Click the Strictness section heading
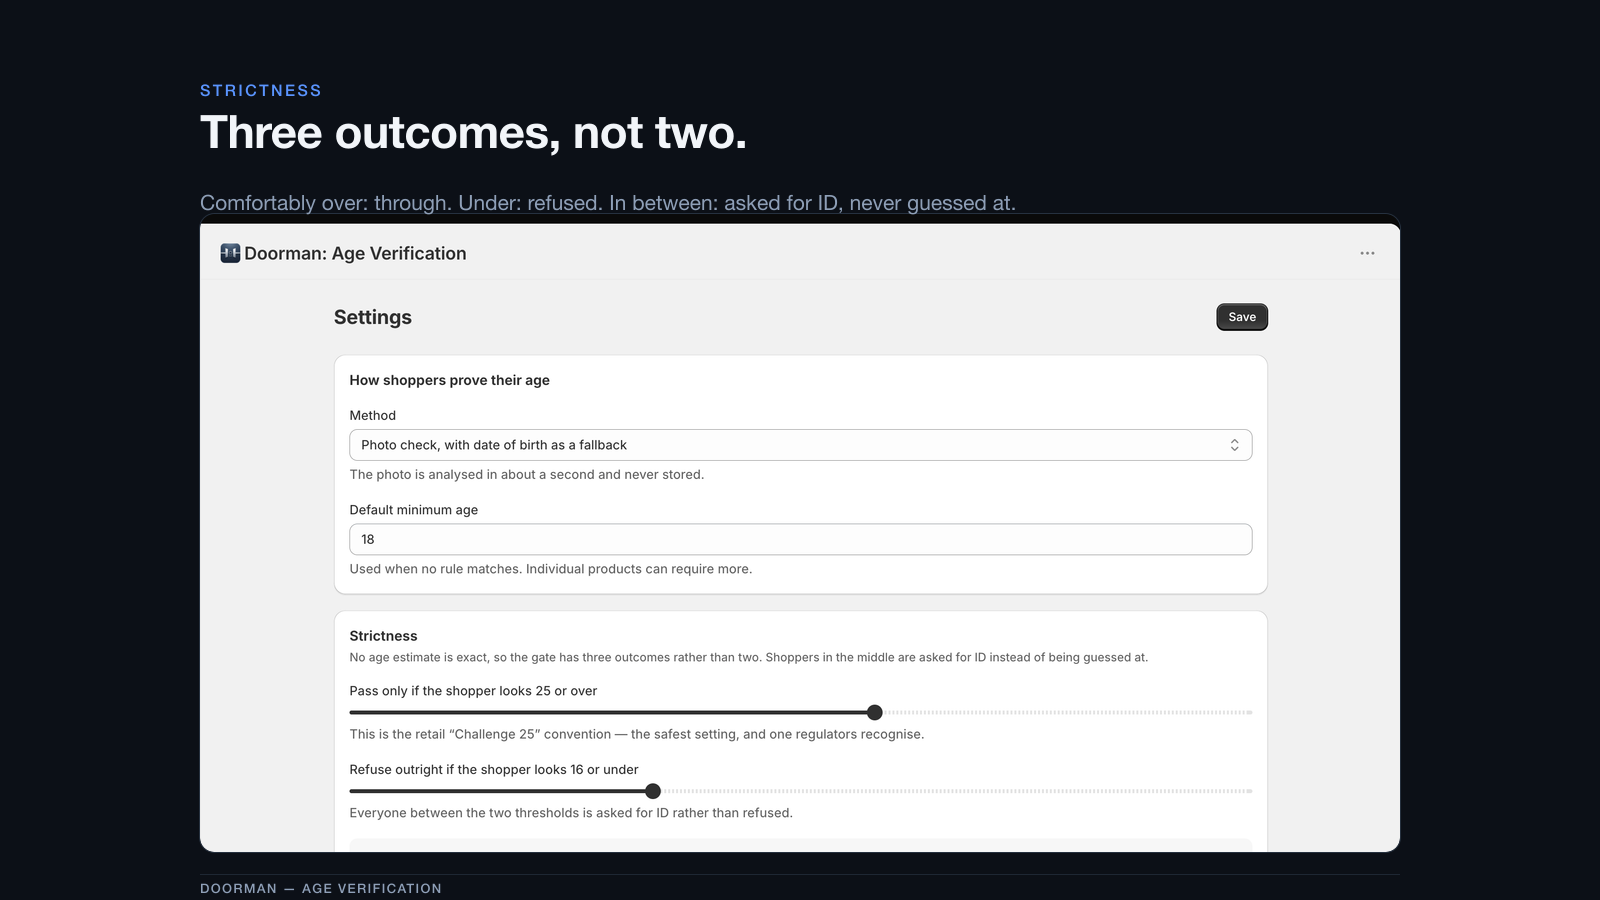1600x900 pixels. [x=383, y=636]
